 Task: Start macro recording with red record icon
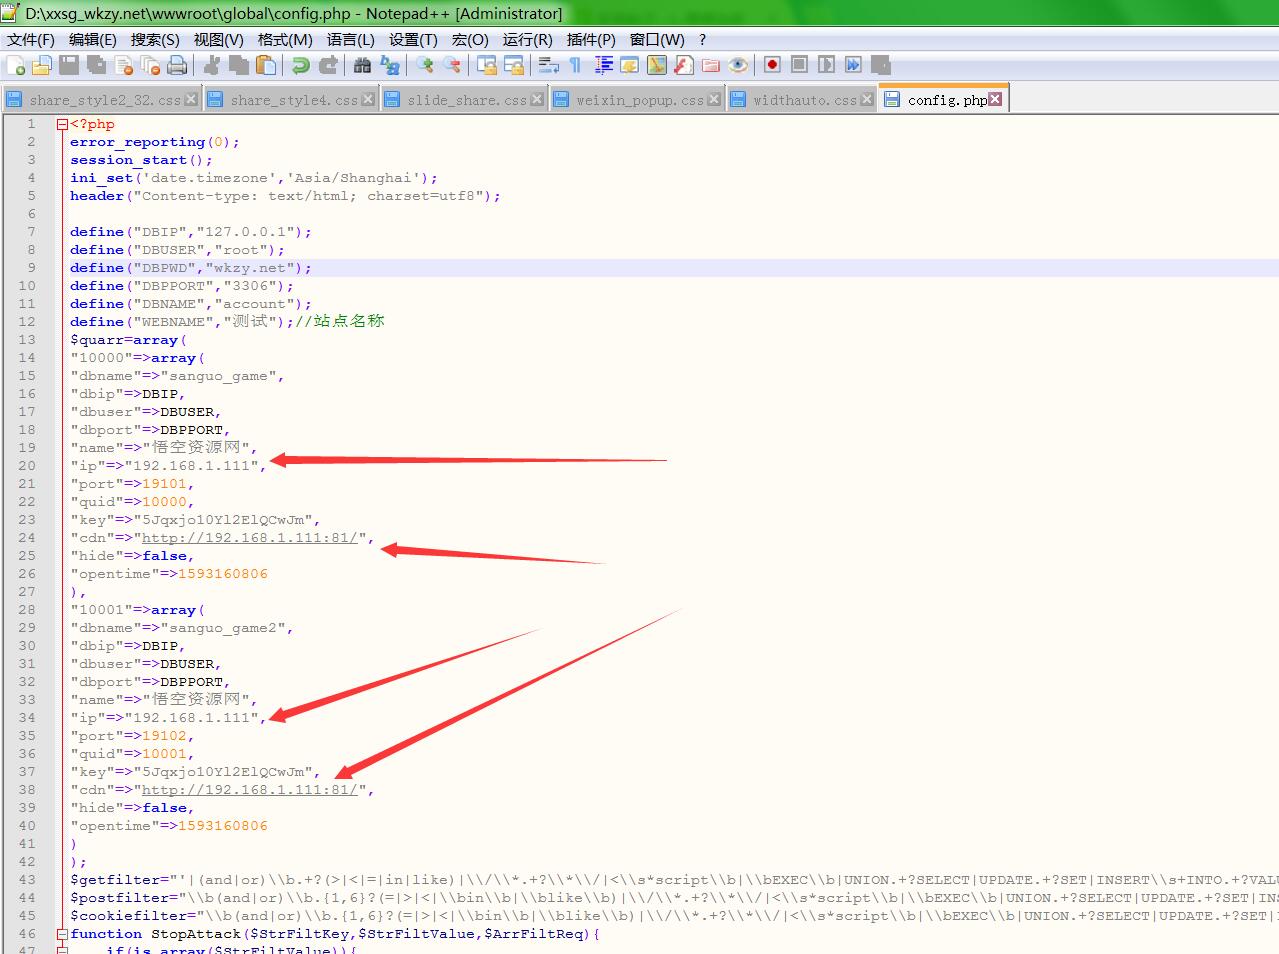pos(772,65)
